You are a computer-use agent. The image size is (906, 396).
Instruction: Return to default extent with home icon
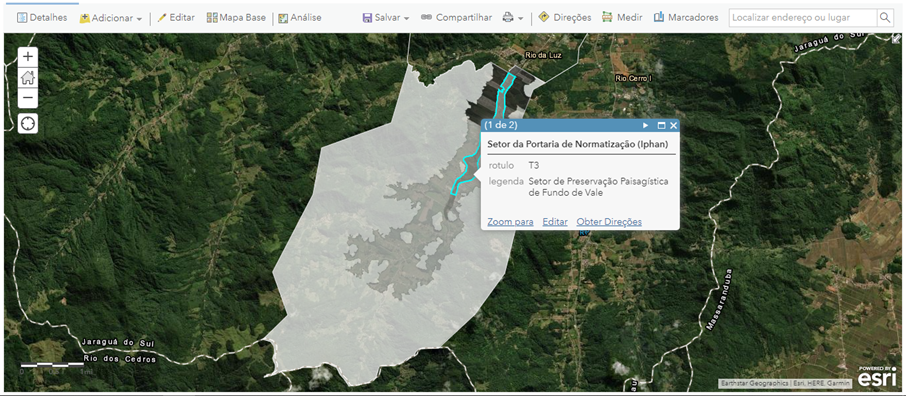tap(28, 77)
